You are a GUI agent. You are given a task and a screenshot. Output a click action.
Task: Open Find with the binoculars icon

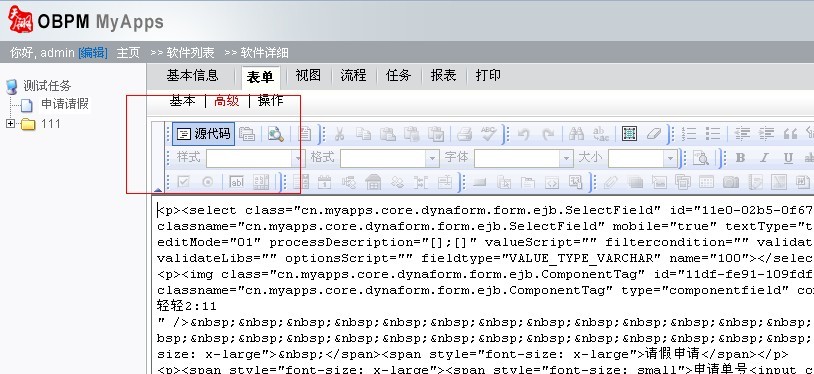coord(576,134)
